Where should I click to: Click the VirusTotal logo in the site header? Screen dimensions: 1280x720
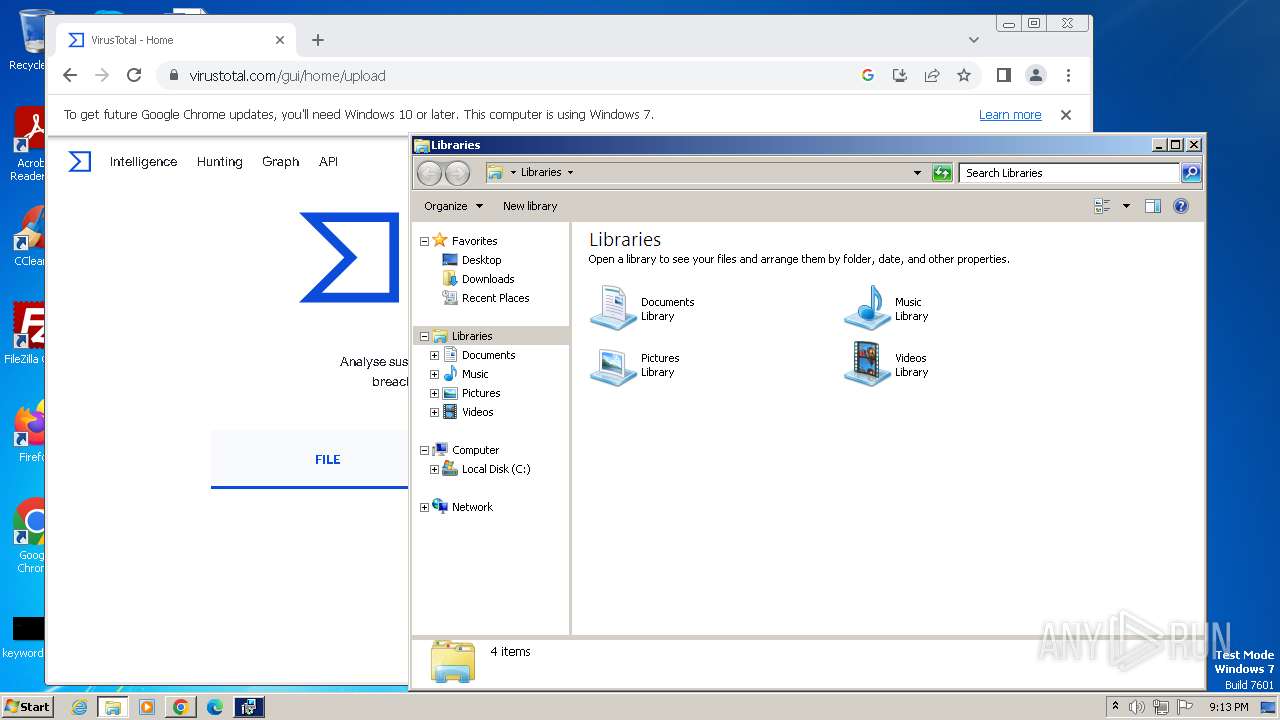(80, 161)
